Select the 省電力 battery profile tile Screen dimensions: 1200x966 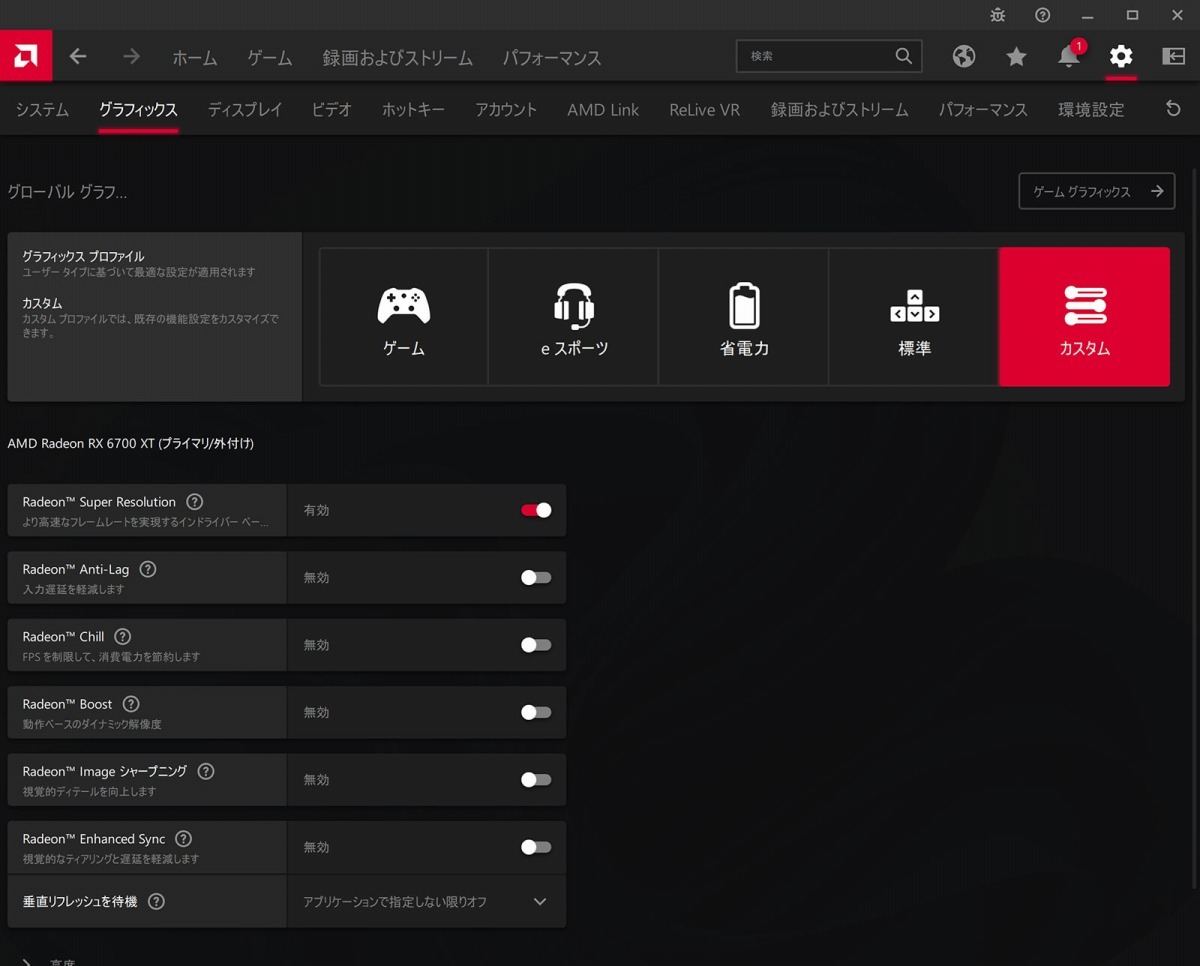tap(744, 317)
